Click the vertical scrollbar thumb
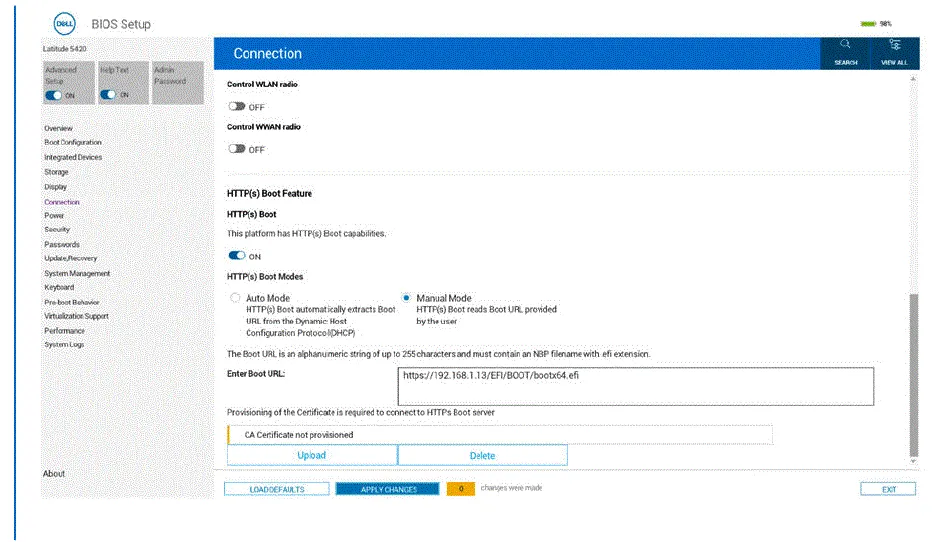 (912, 375)
